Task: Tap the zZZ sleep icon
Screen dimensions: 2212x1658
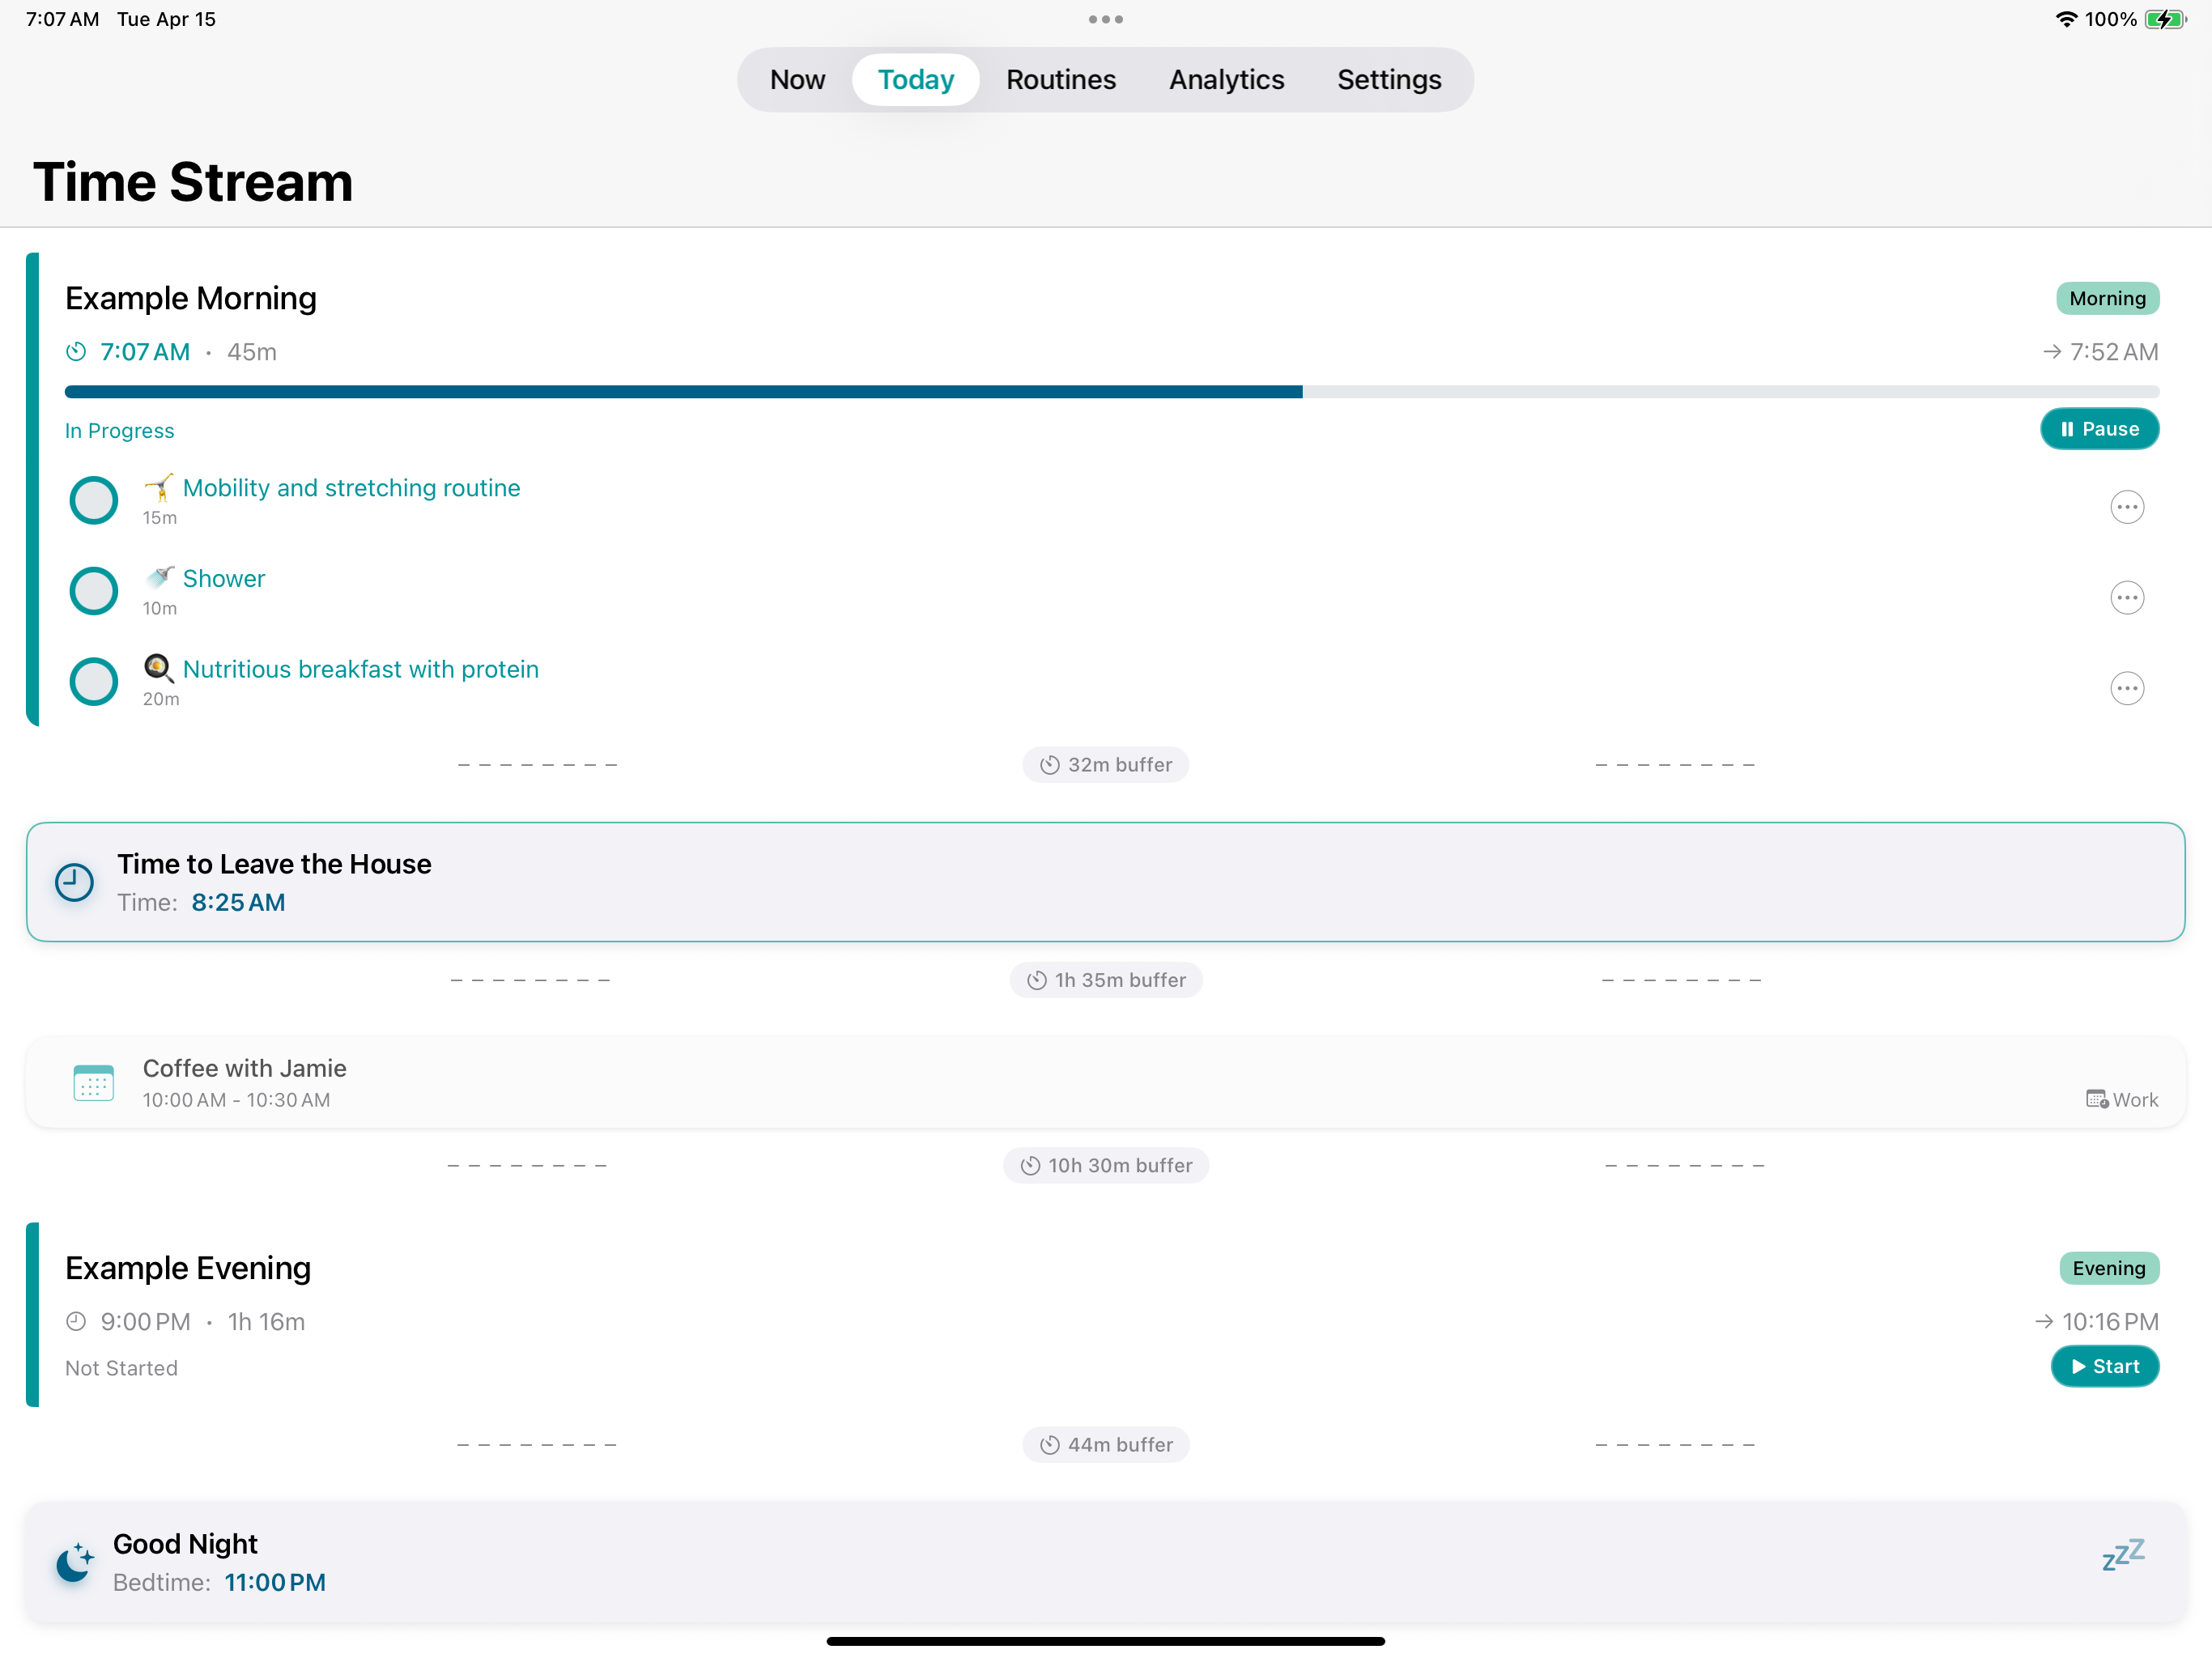Action: [2123, 1555]
